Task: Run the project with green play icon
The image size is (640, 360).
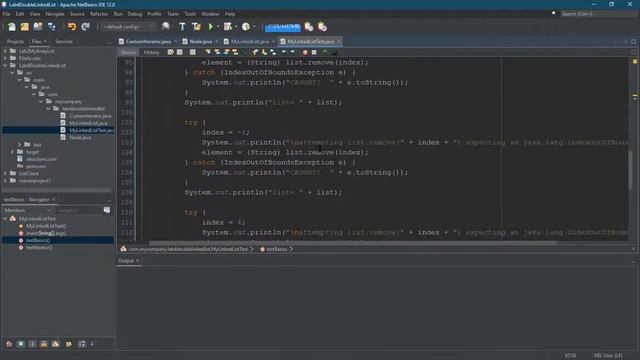Action: (x=211, y=27)
